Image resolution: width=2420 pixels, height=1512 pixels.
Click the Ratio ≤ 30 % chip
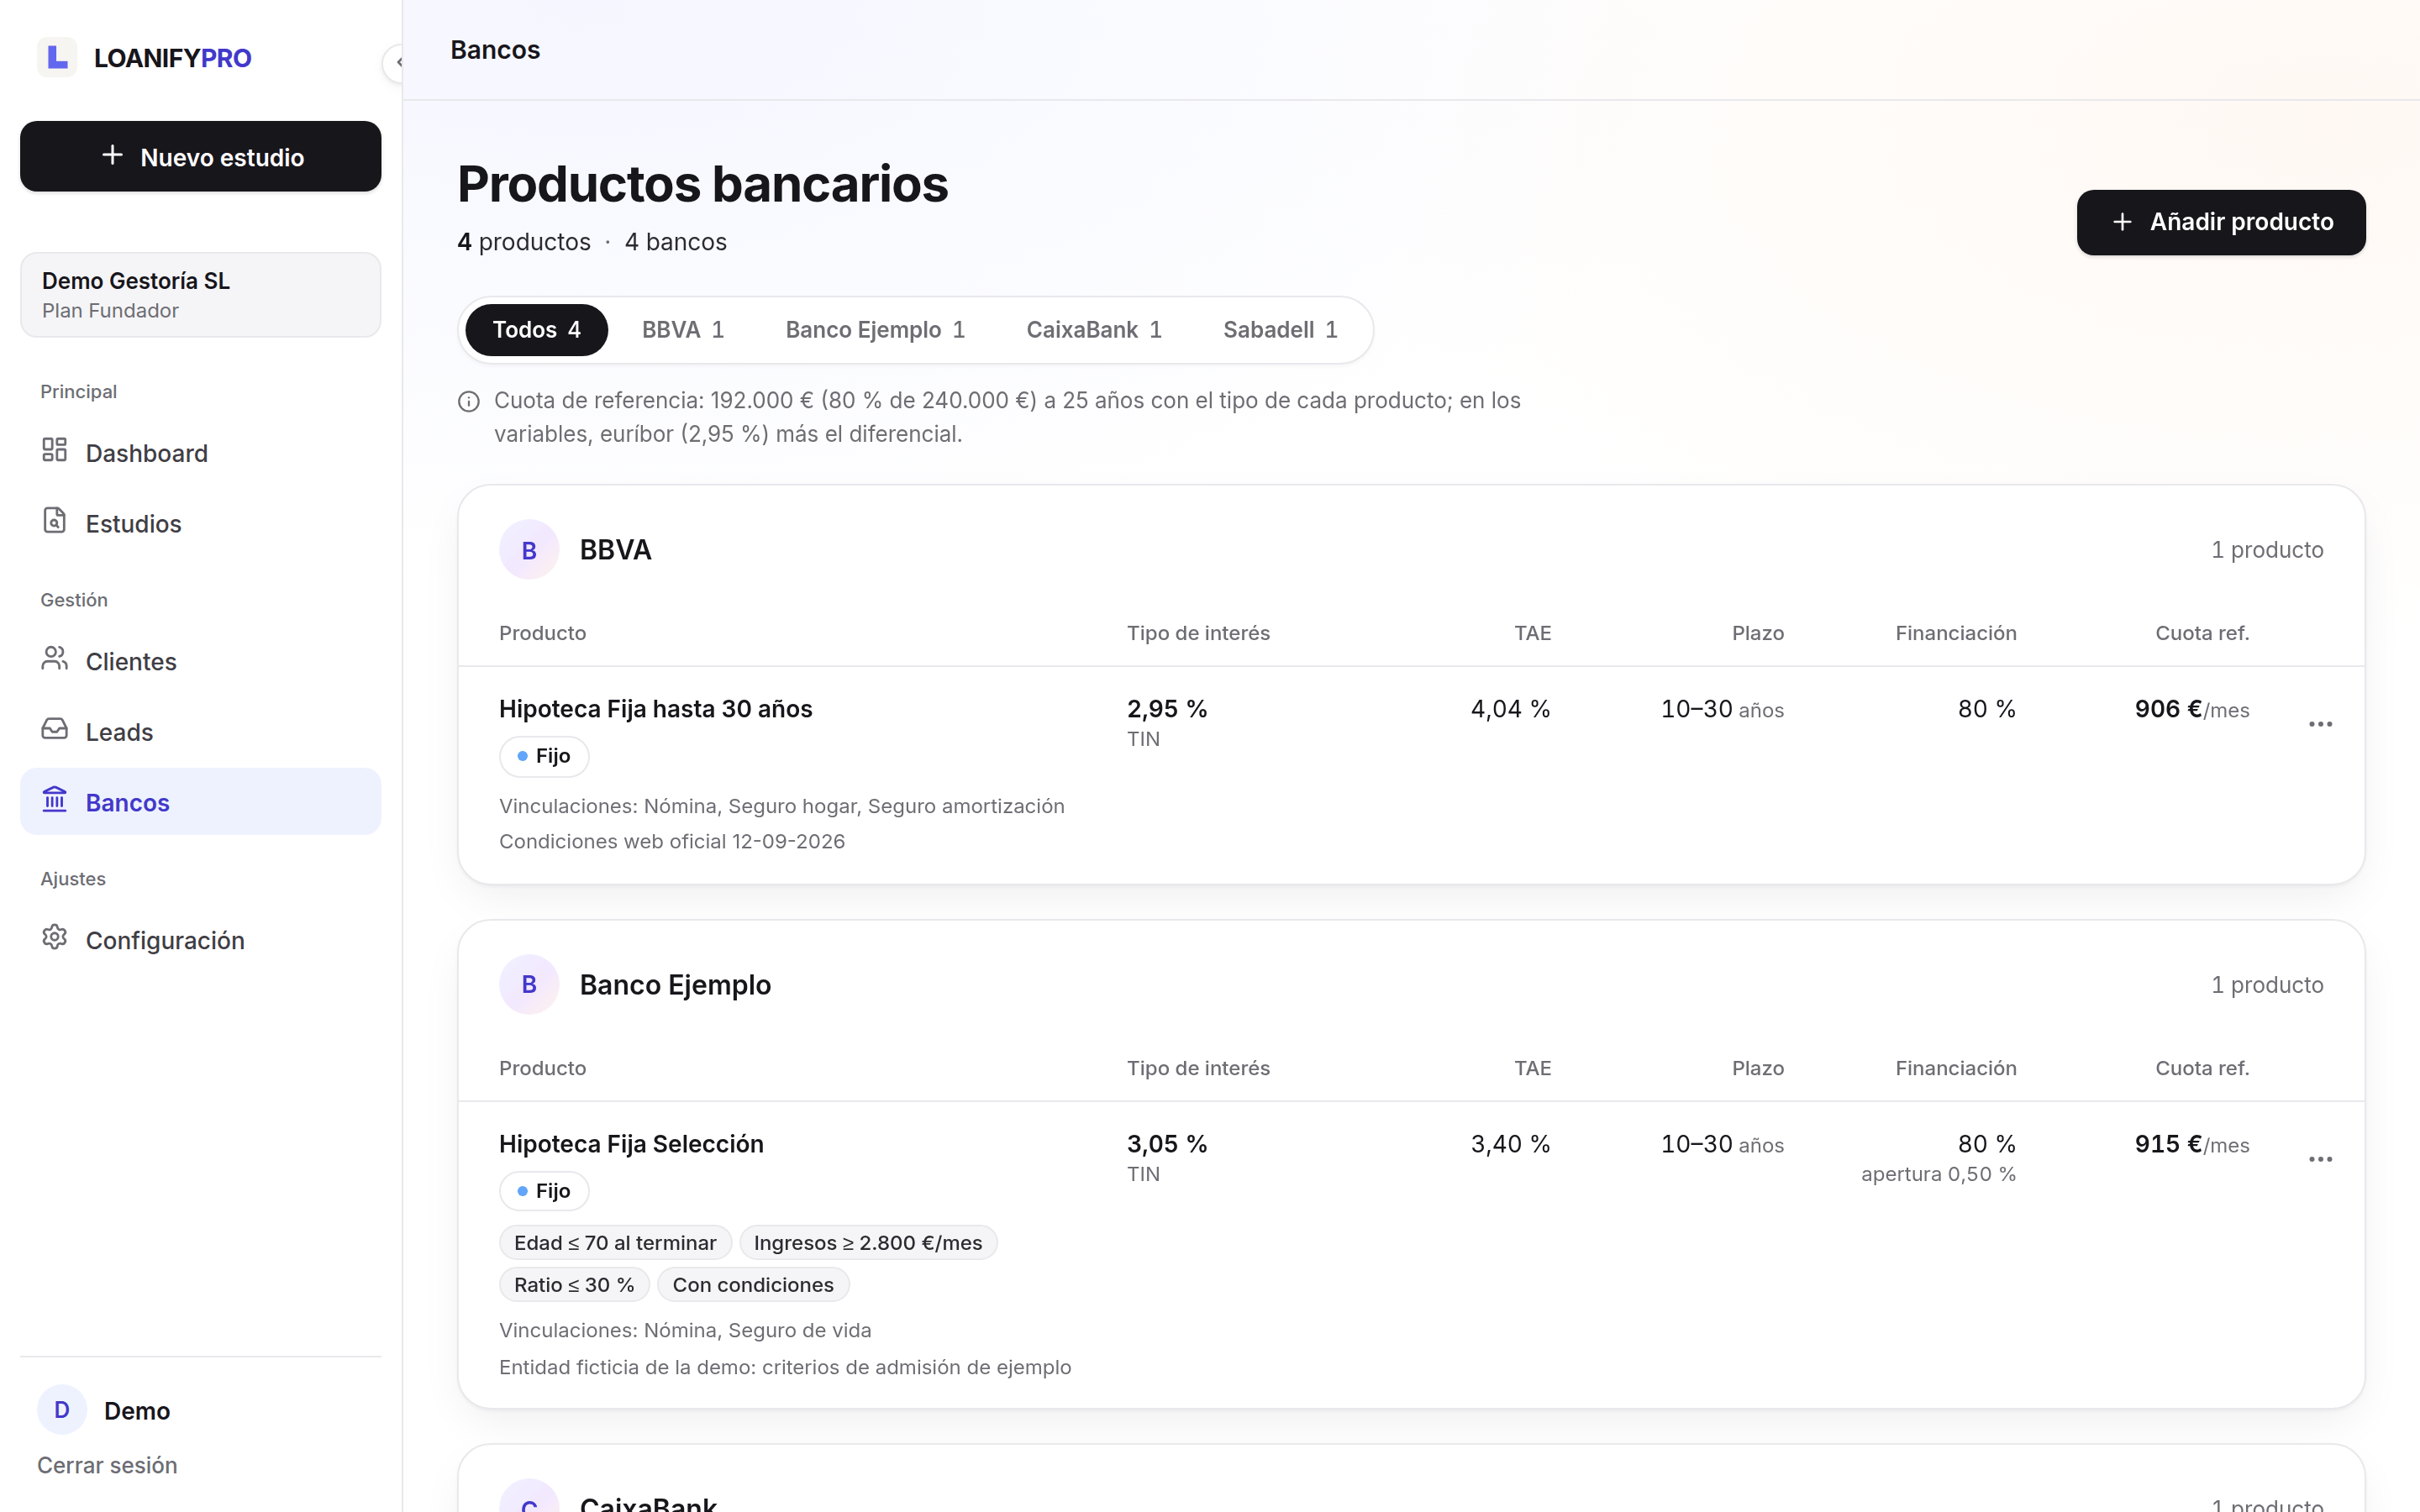(574, 1285)
